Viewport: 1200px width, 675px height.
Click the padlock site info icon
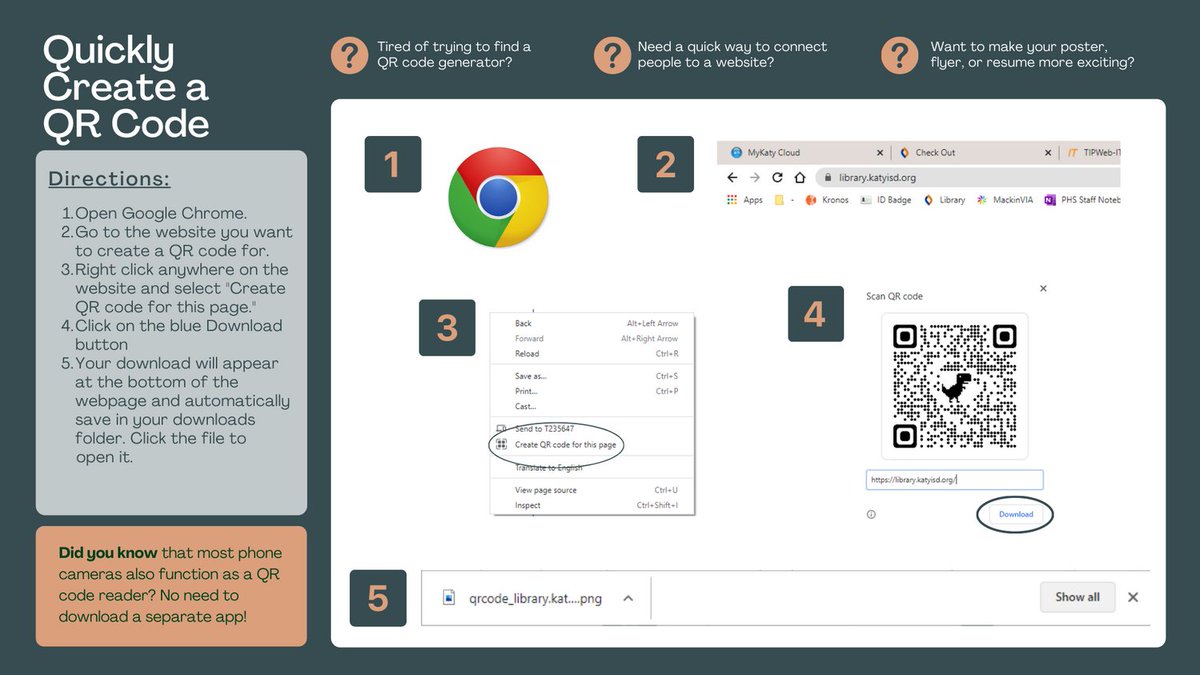coord(828,178)
